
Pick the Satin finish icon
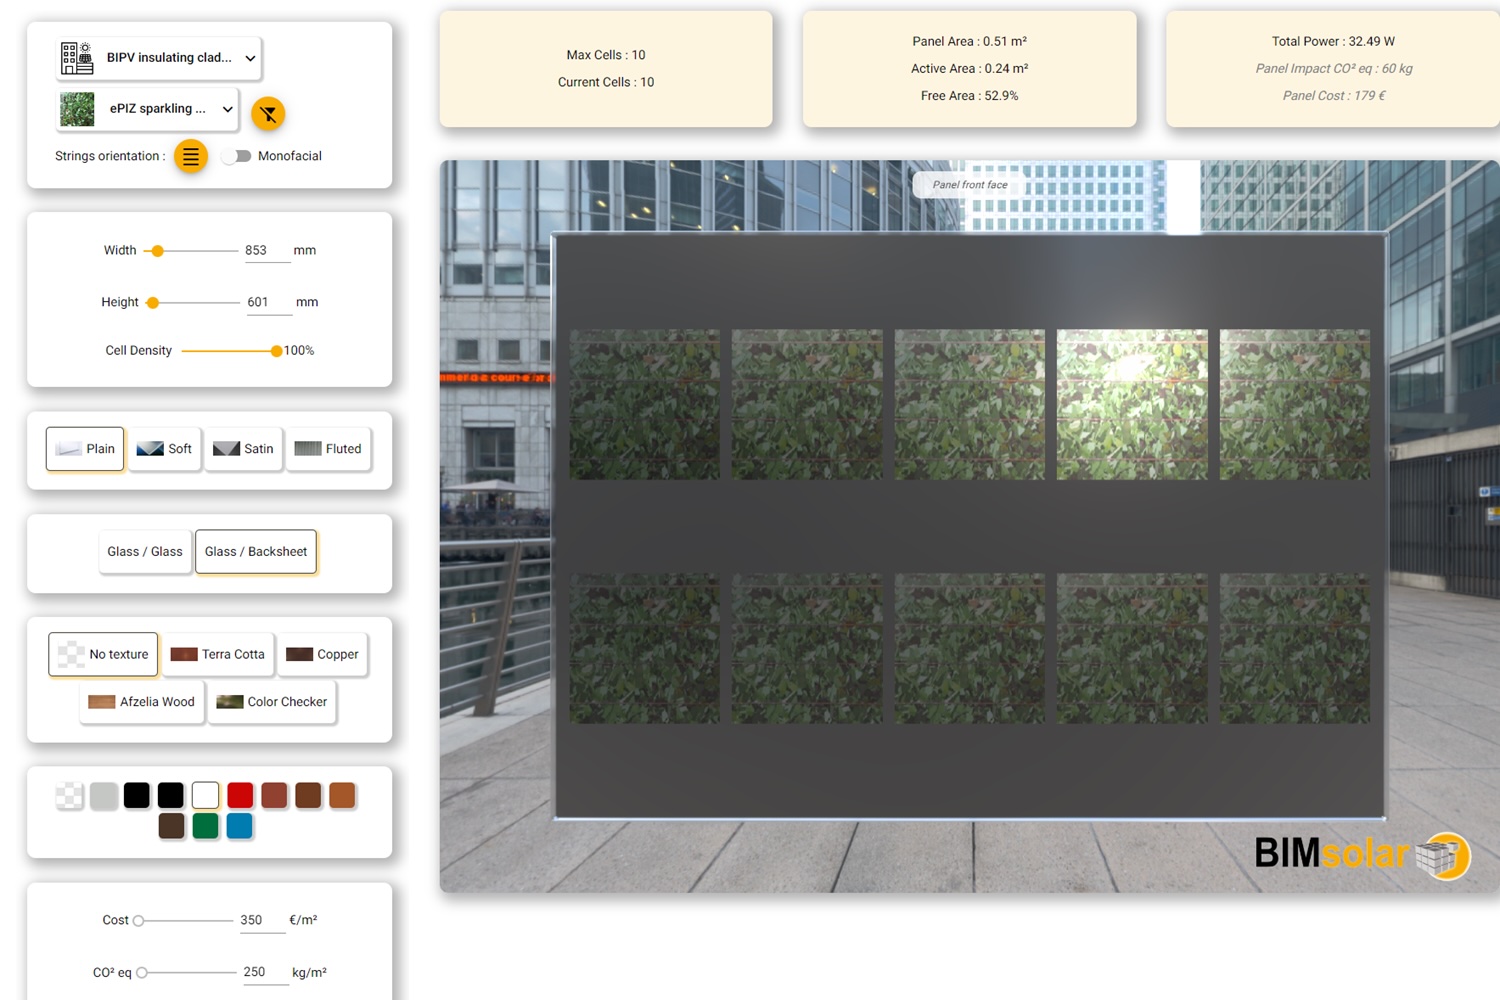point(228,448)
